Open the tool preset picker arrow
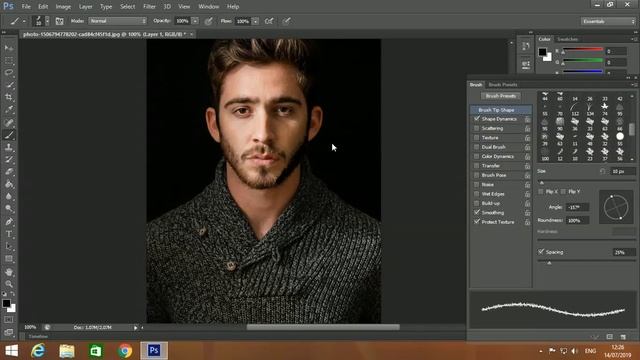The image size is (640, 360). click(x=24, y=21)
